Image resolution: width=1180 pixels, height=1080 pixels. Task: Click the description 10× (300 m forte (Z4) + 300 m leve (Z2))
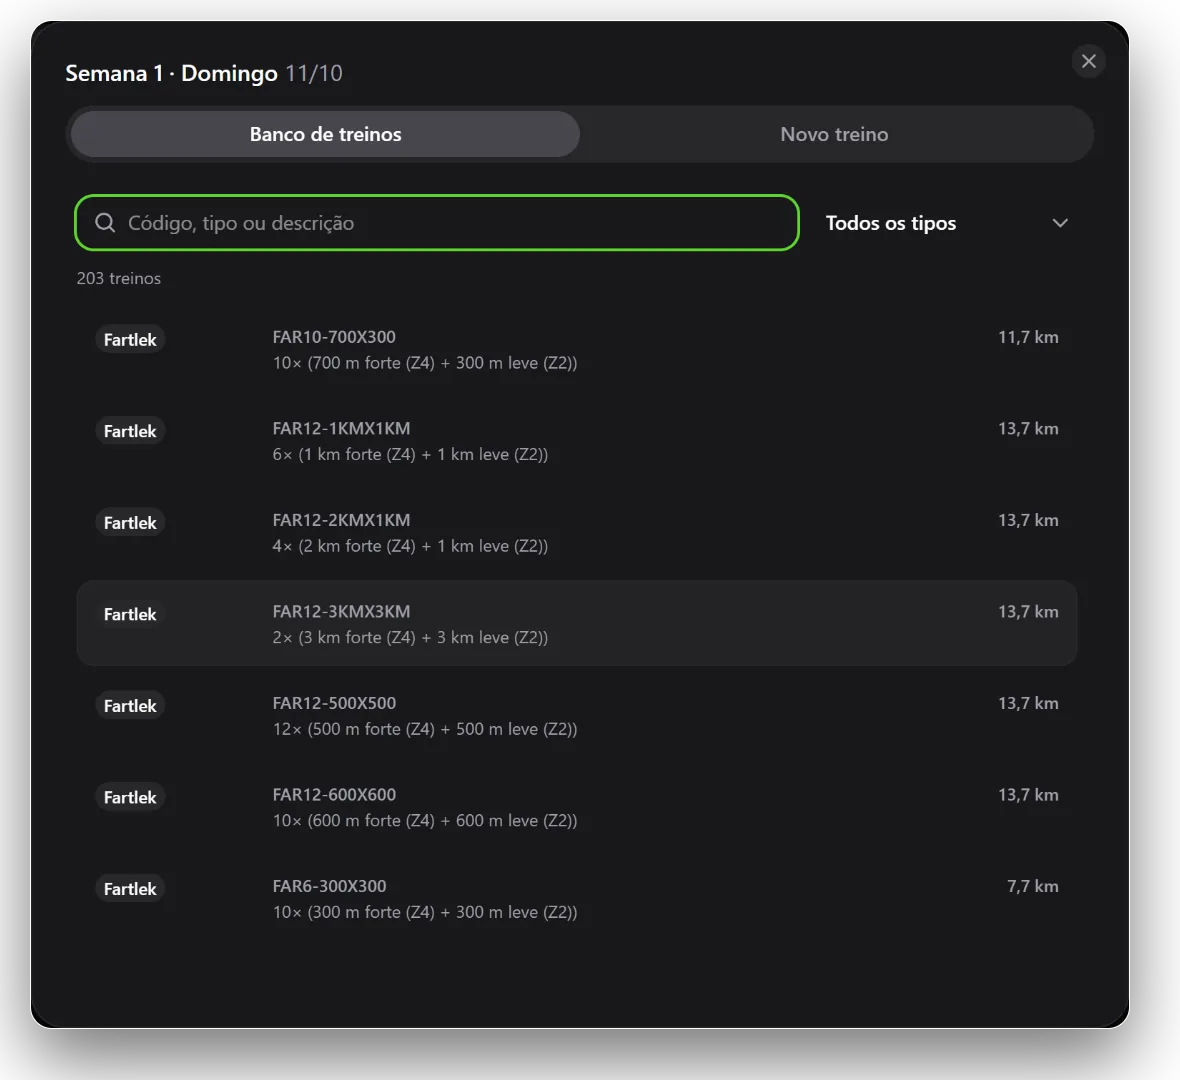click(x=424, y=912)
